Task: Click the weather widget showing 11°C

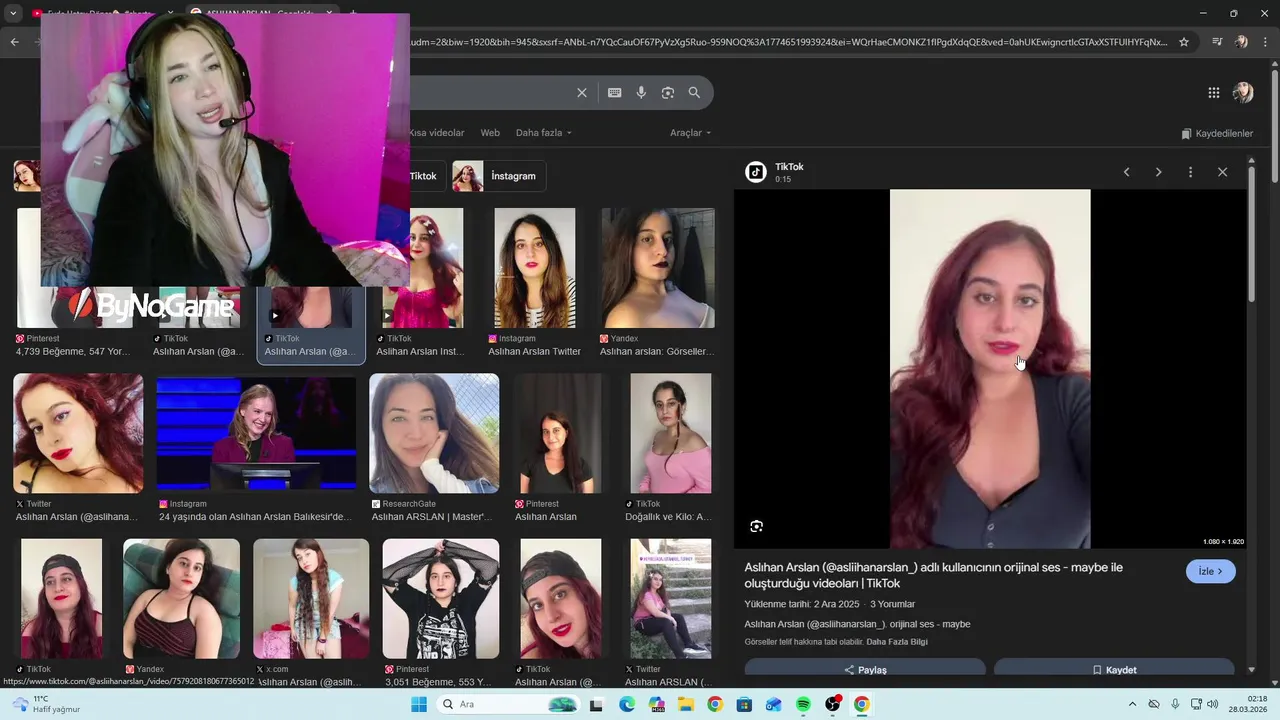Action: [x=42, y=704]
